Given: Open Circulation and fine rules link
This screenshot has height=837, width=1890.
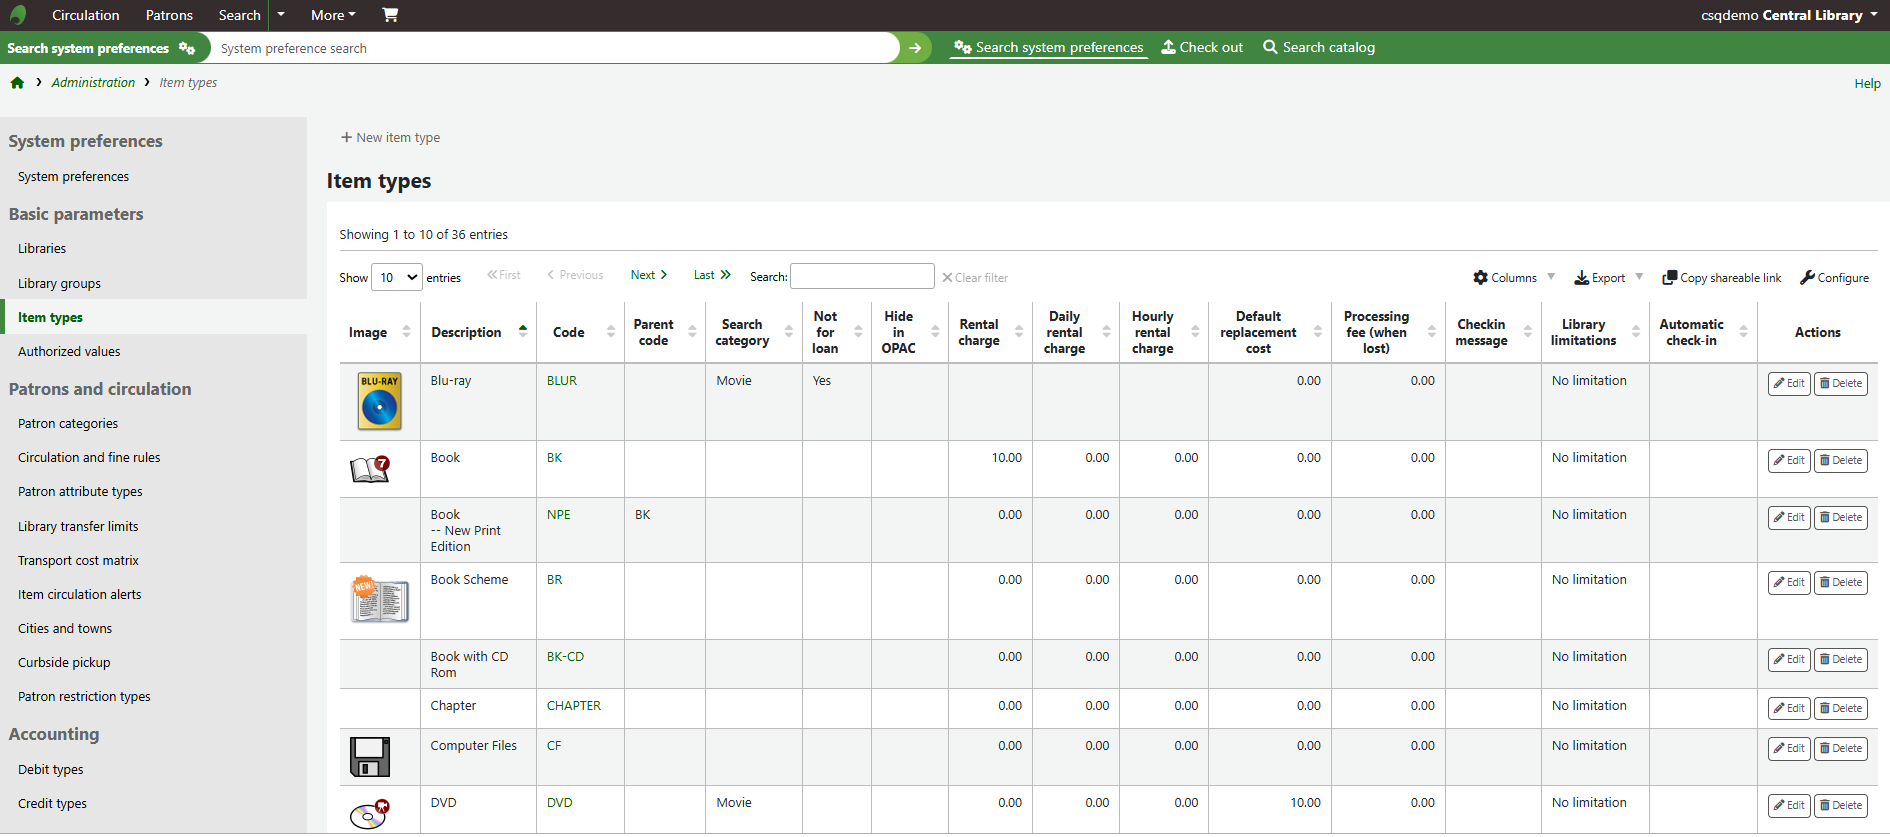Looking at the screenshot, I should click(89, 457).
